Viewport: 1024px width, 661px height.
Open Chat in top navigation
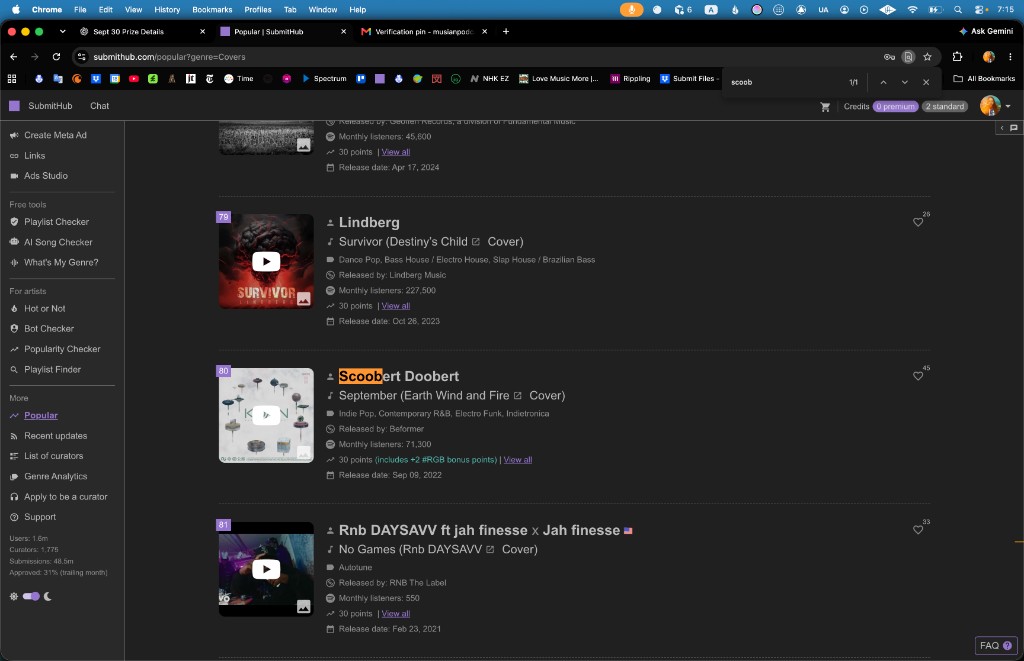click(x=99, y=106)
